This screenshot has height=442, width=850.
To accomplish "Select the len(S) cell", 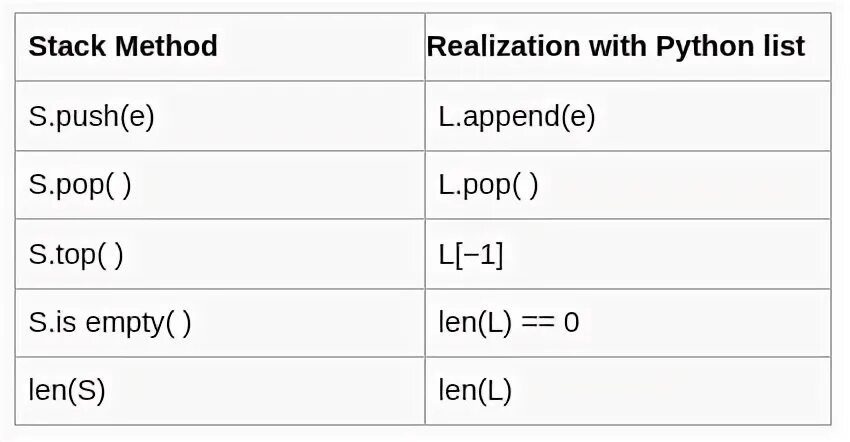I will 220,390.
